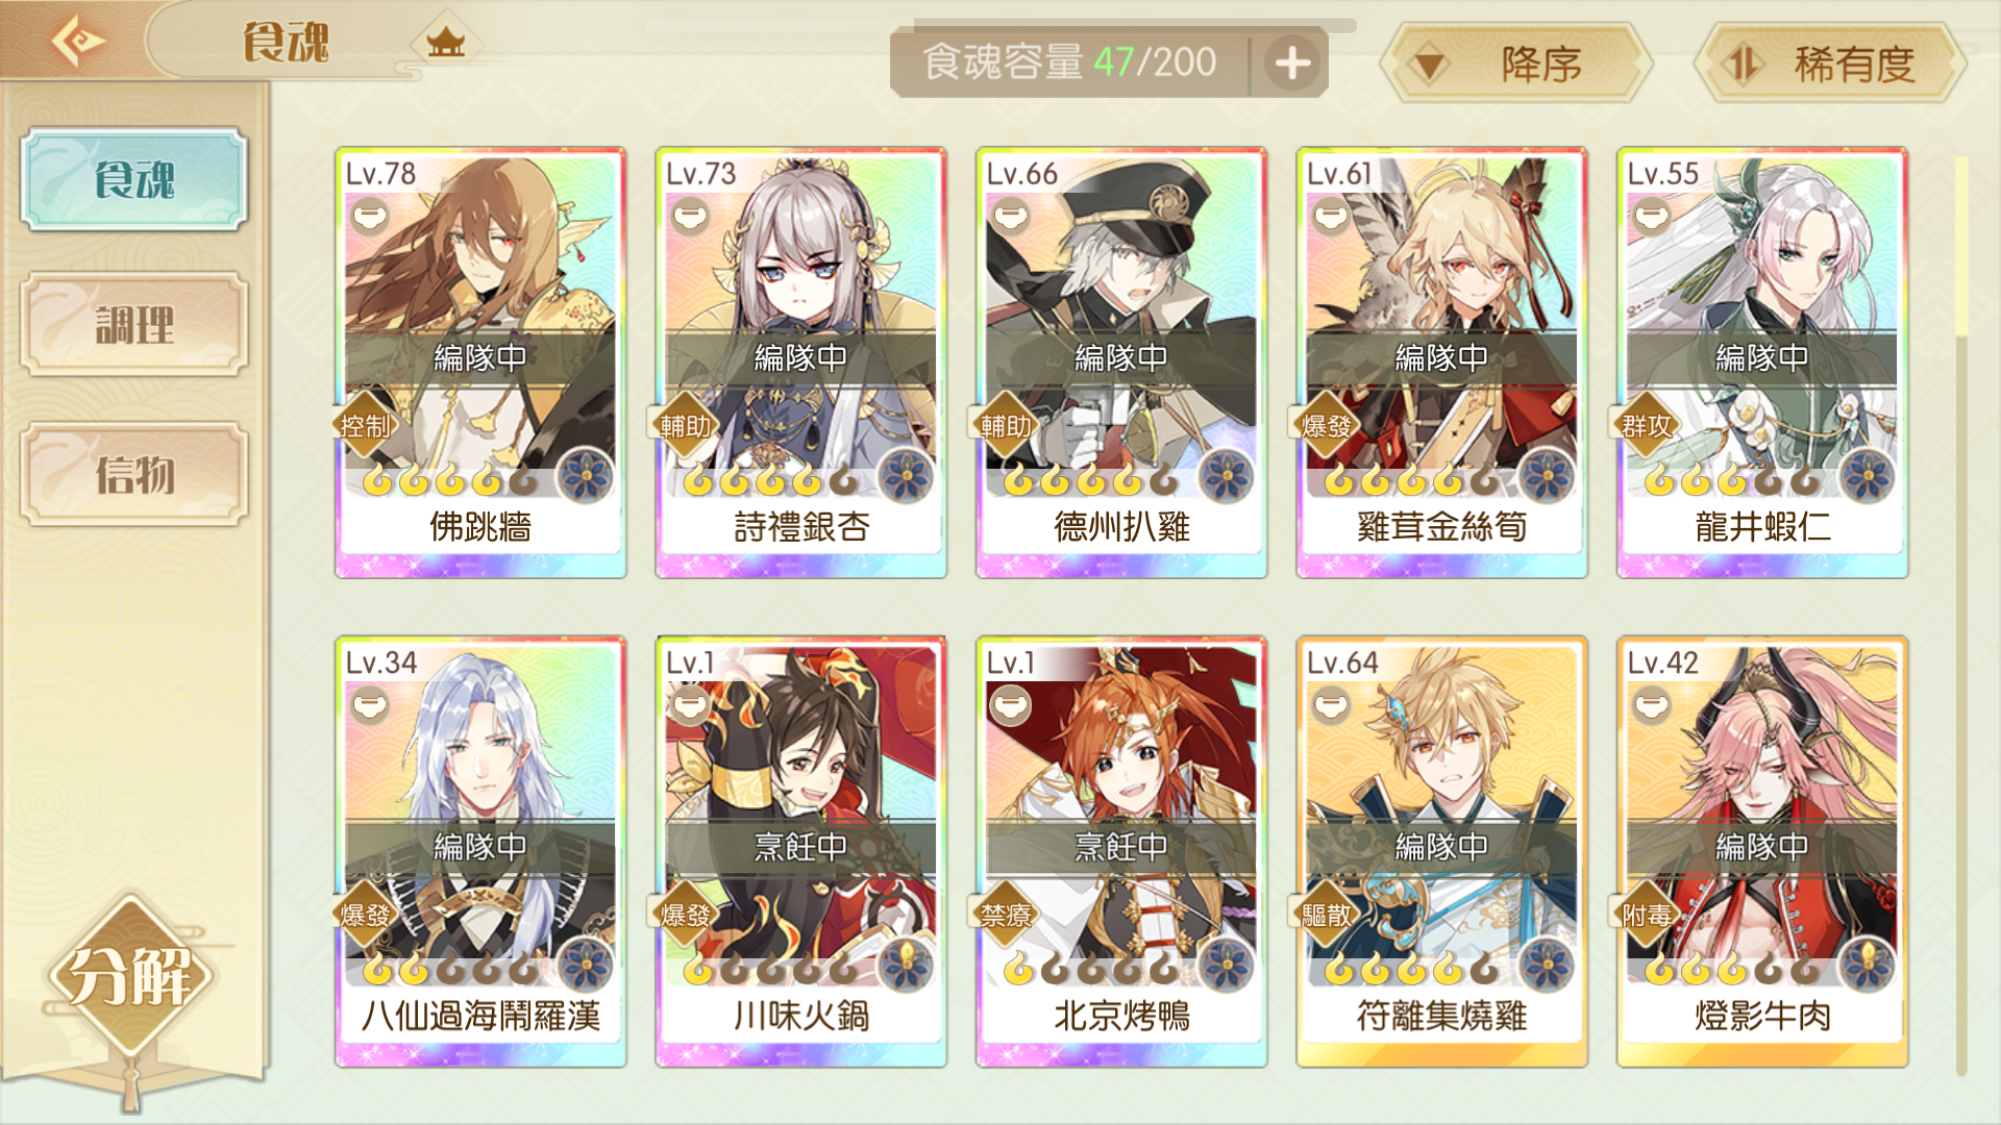
Task: Open the home pagoda icon
Action: point(446,43)
